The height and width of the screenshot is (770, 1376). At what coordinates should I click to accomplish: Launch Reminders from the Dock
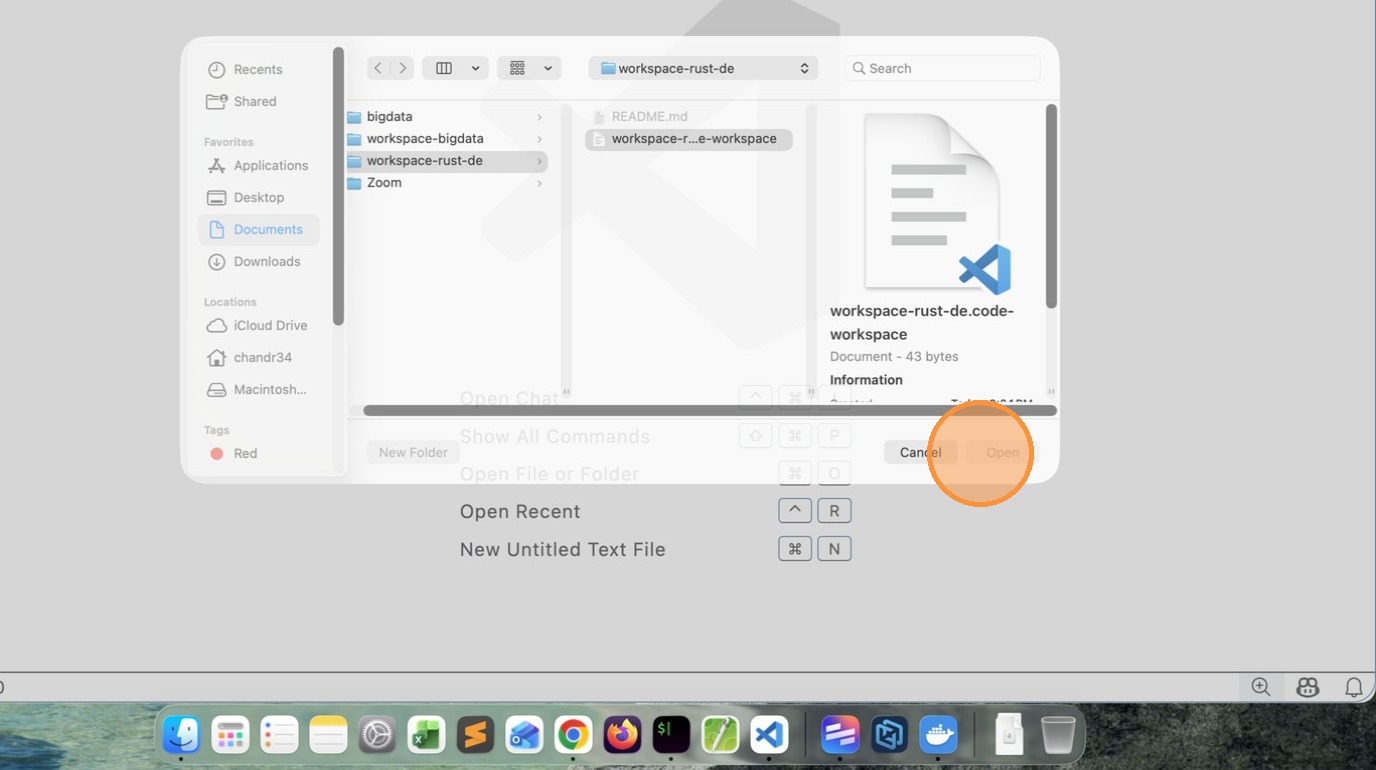click(279, 735)
